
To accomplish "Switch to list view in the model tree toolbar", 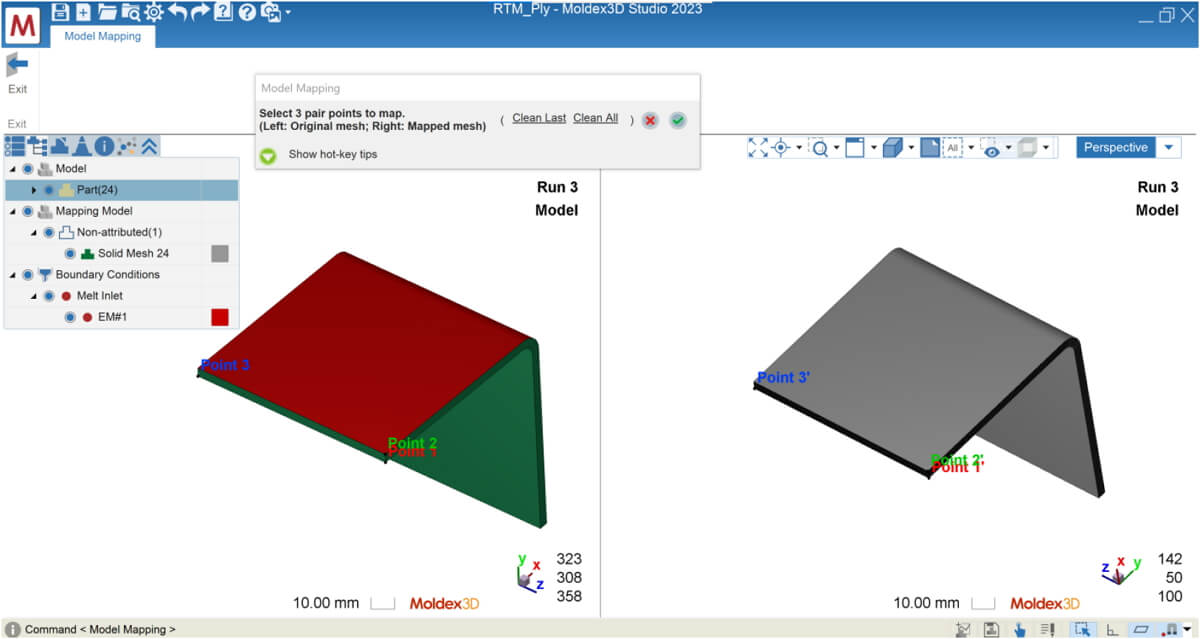I will pos(14,146).
